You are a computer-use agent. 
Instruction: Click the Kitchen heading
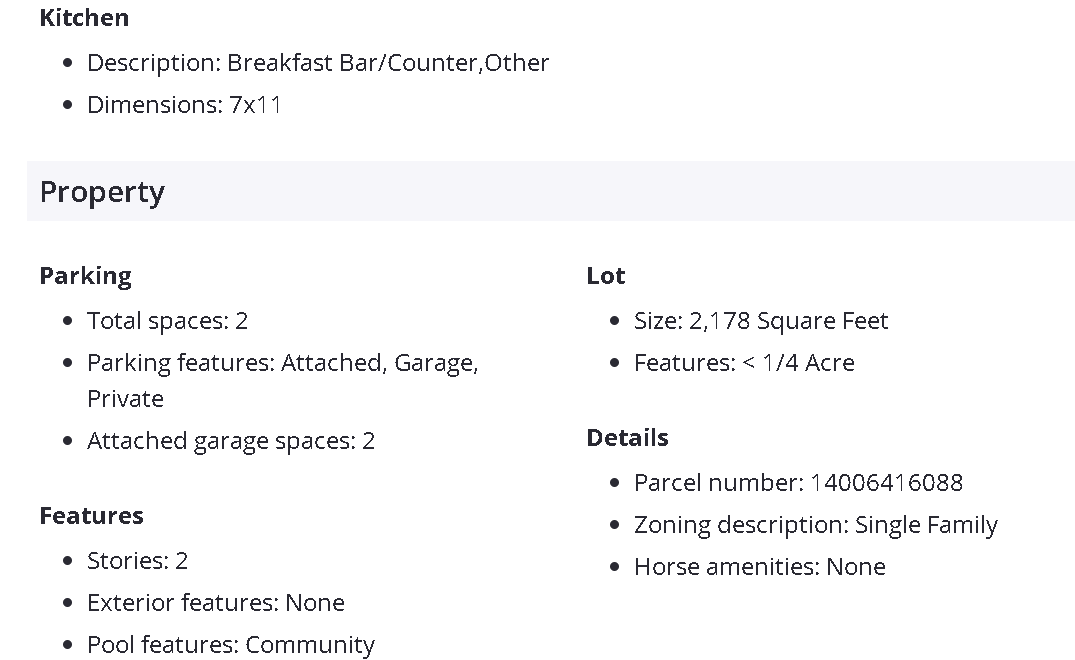(x=84, y=18)
